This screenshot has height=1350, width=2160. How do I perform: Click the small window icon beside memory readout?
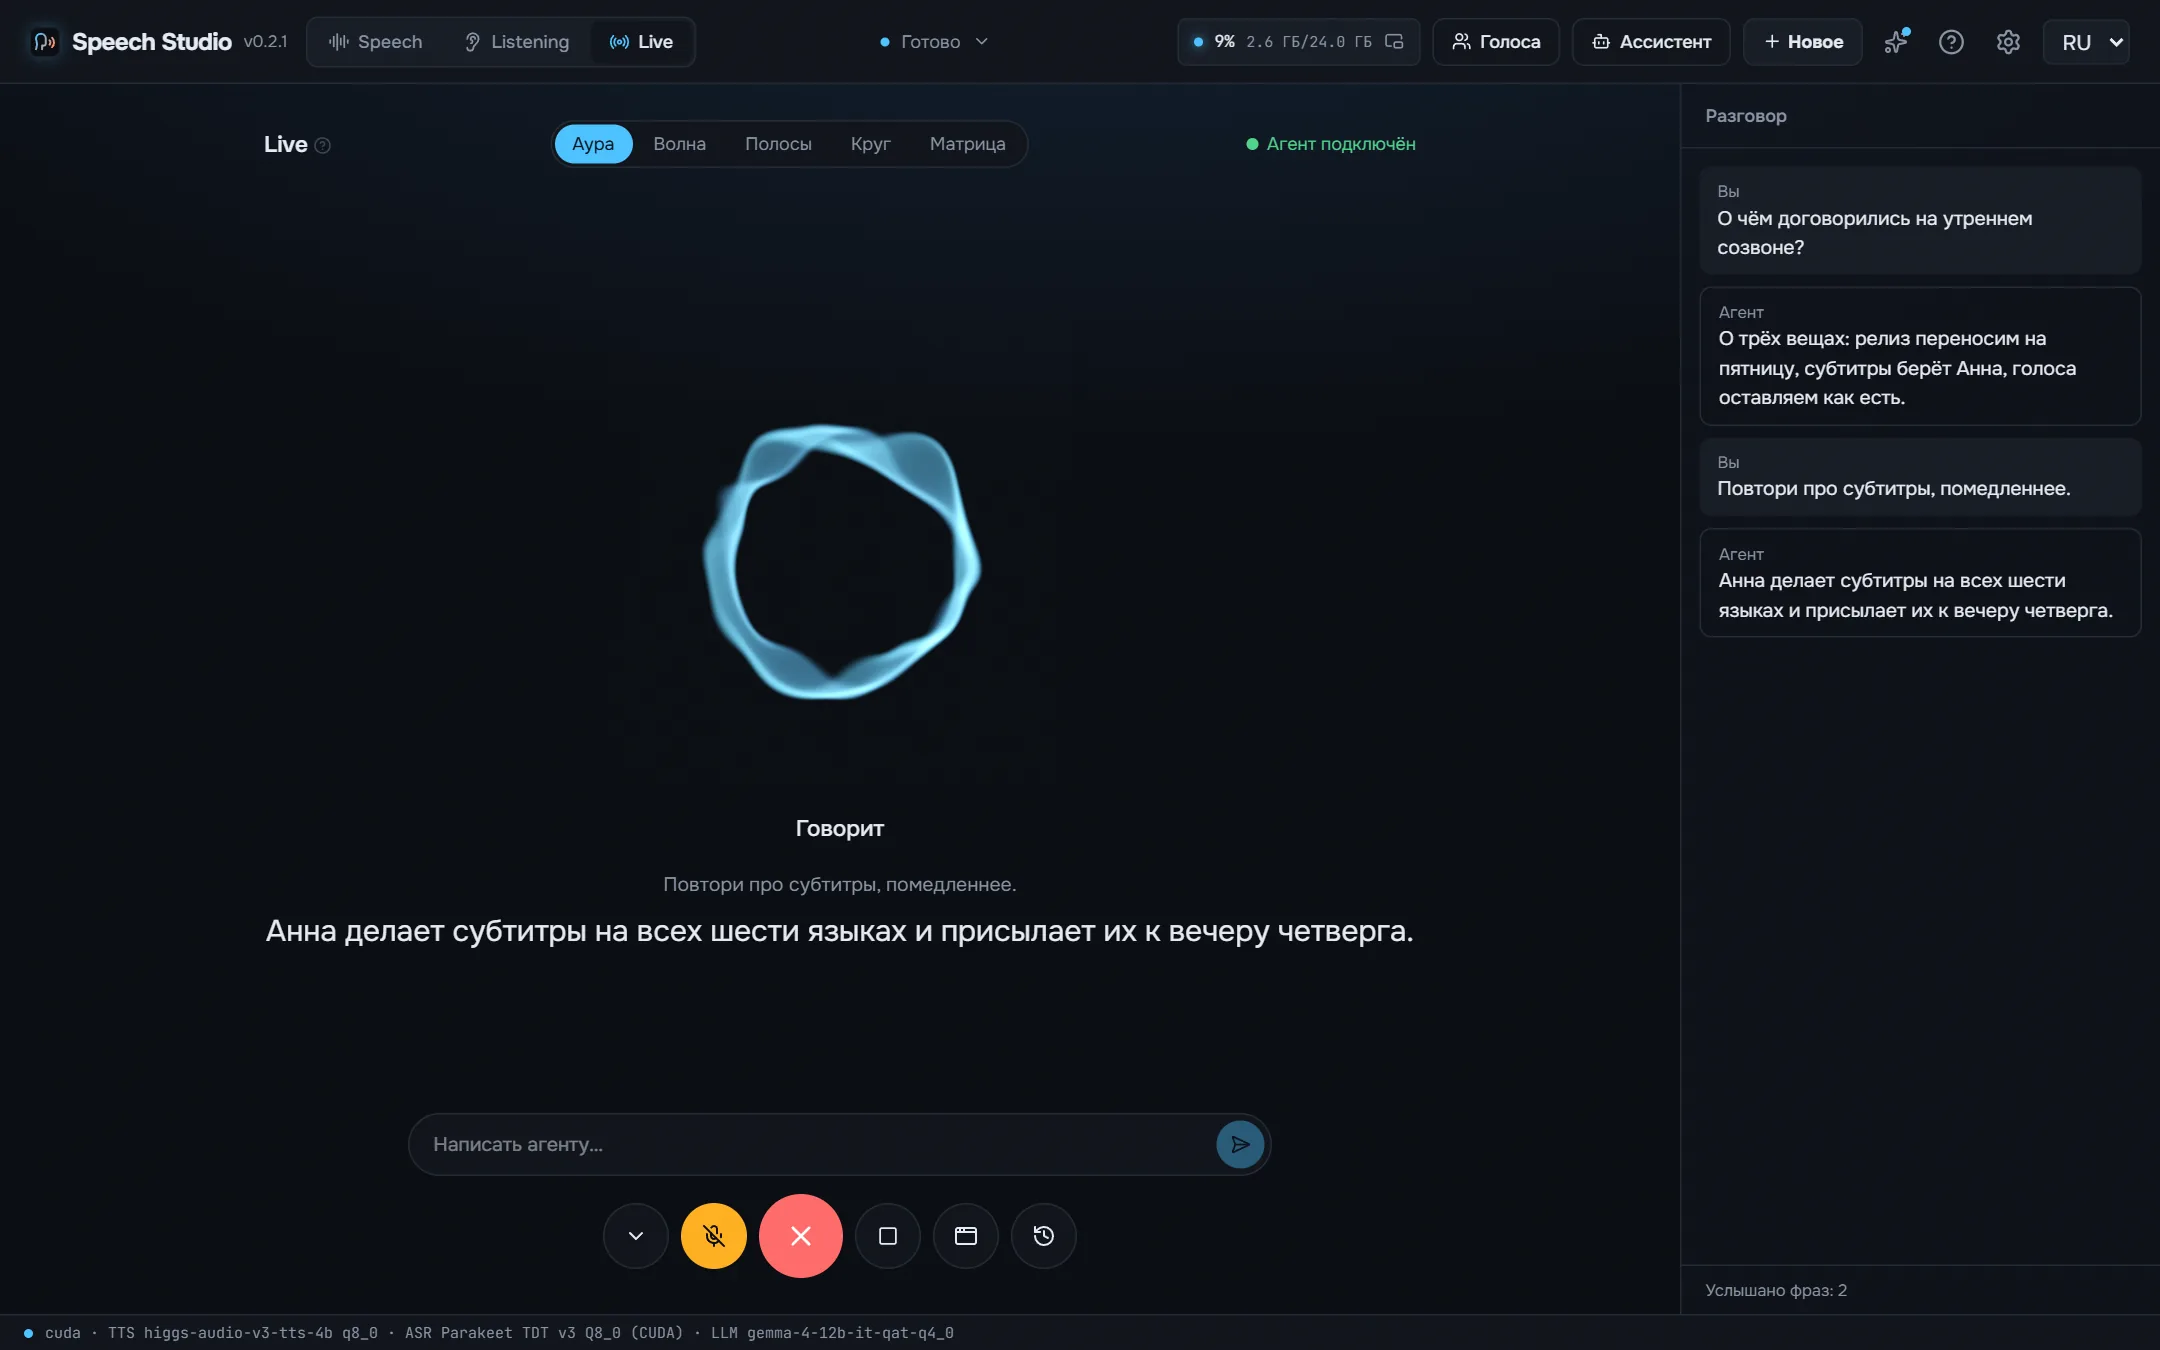[1394, 42]
